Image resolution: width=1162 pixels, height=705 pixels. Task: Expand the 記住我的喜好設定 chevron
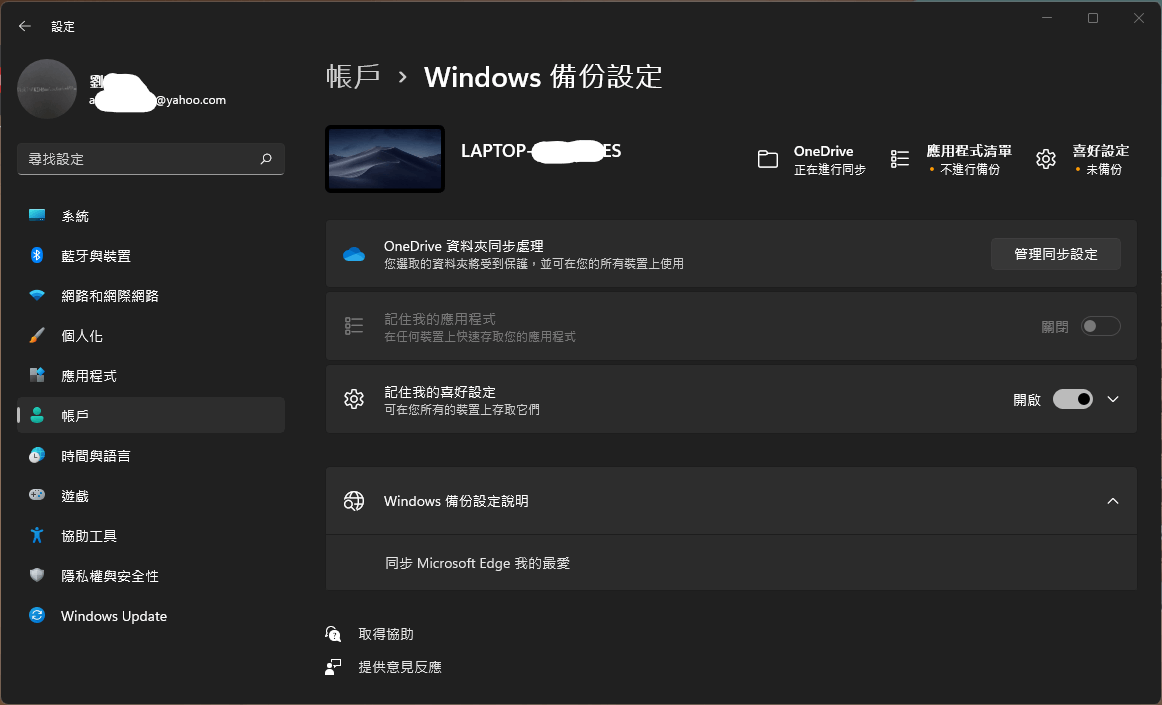[x=1113, y=399]
